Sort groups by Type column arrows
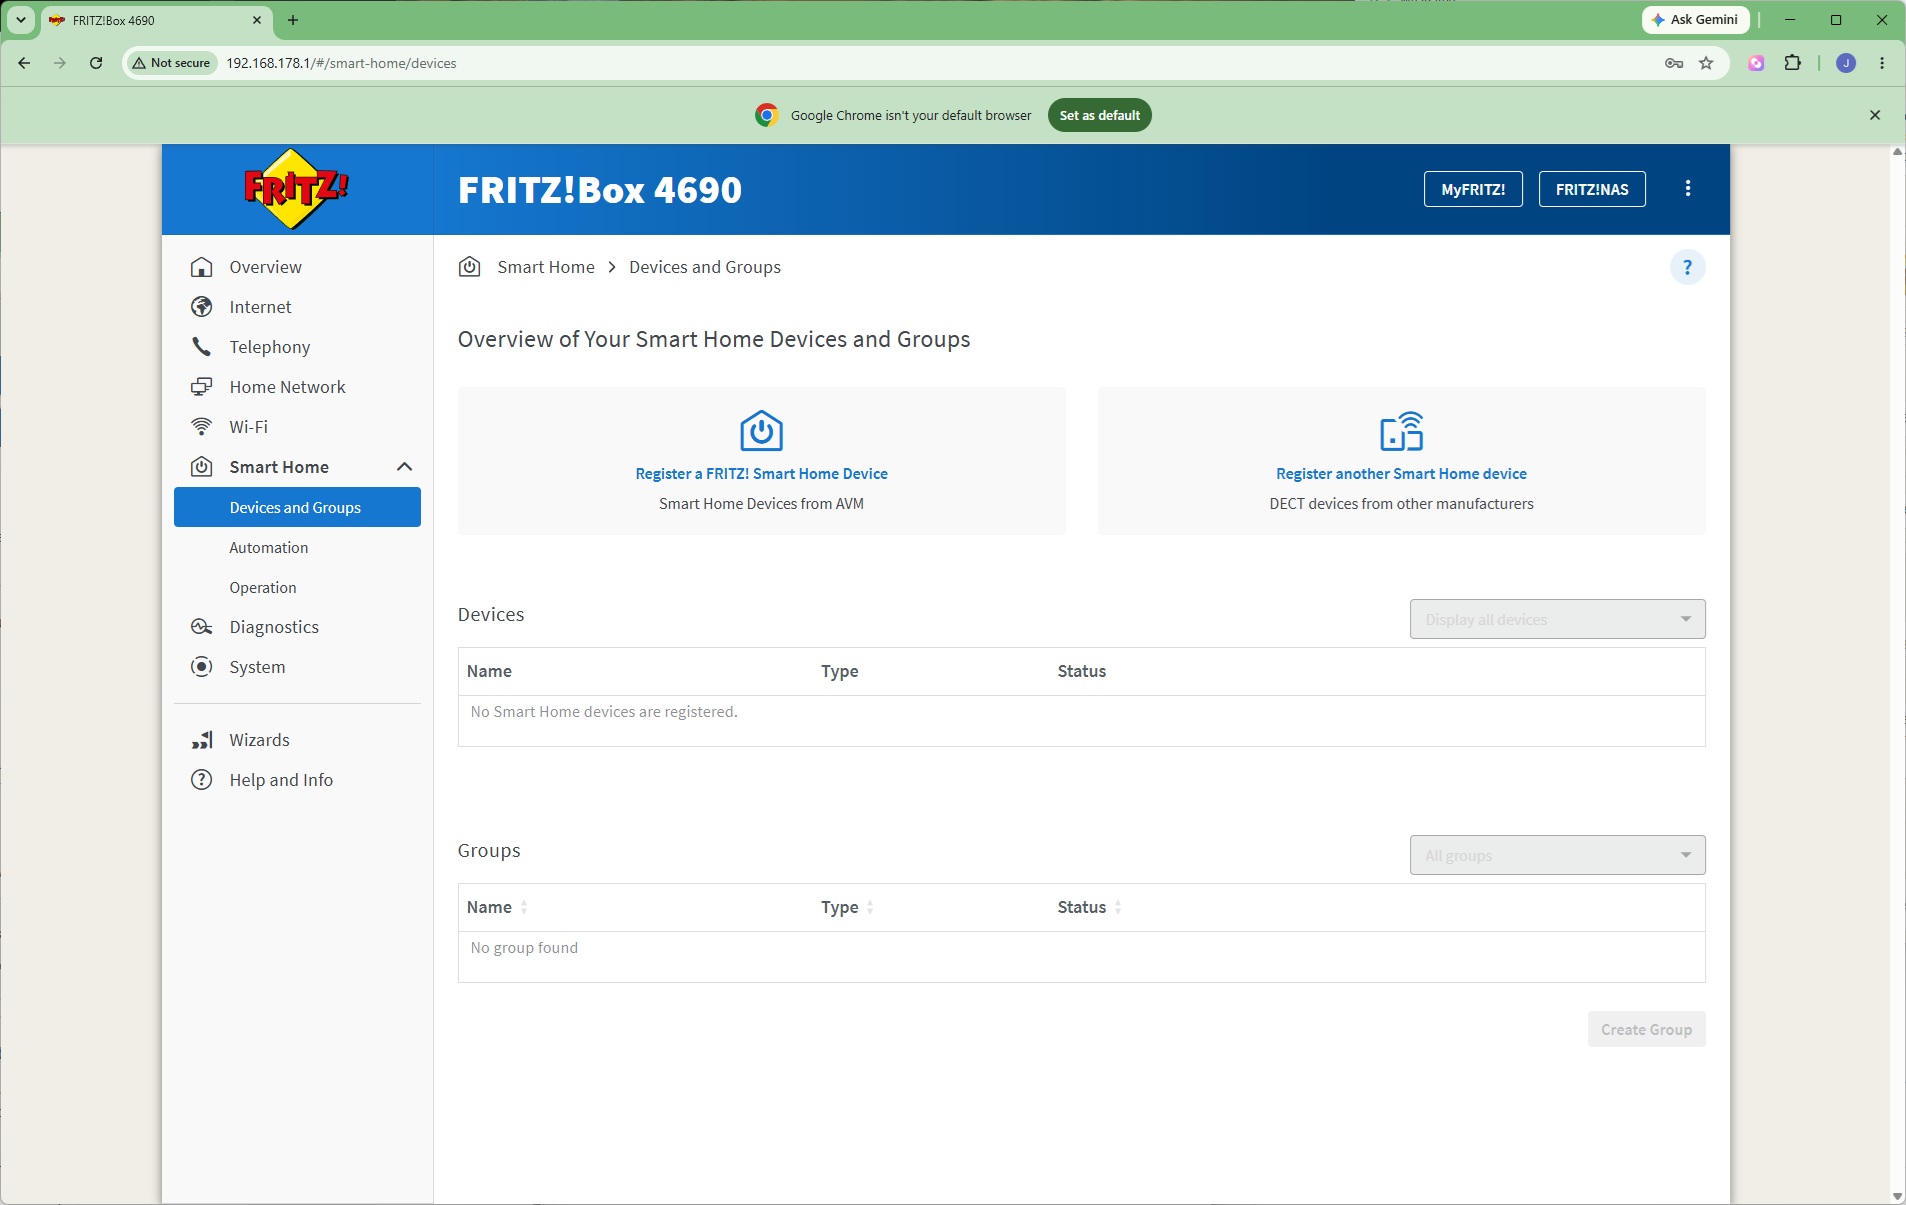1906x1205 pixels. 870,907
